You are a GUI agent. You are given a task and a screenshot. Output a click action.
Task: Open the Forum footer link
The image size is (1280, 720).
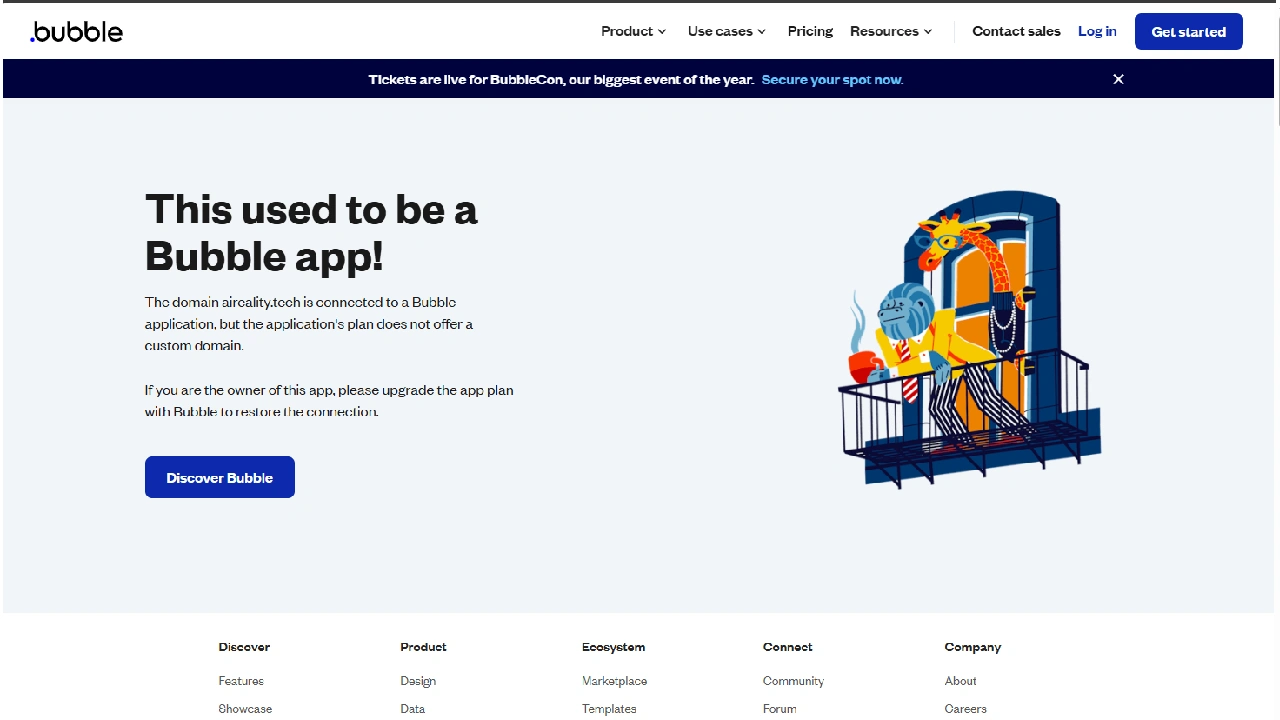pos(779,708)
